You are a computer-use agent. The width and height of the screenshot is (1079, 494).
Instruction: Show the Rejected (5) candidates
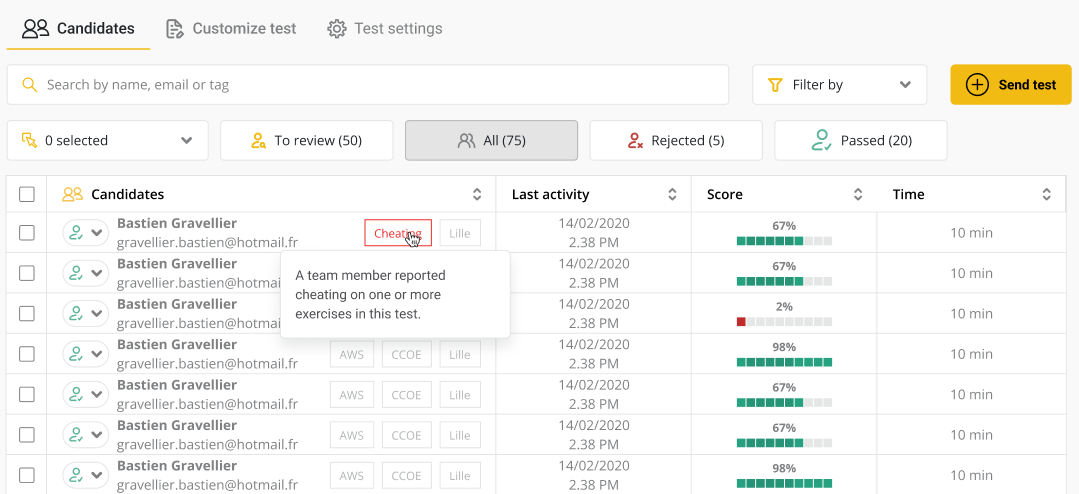click(676, 141)
